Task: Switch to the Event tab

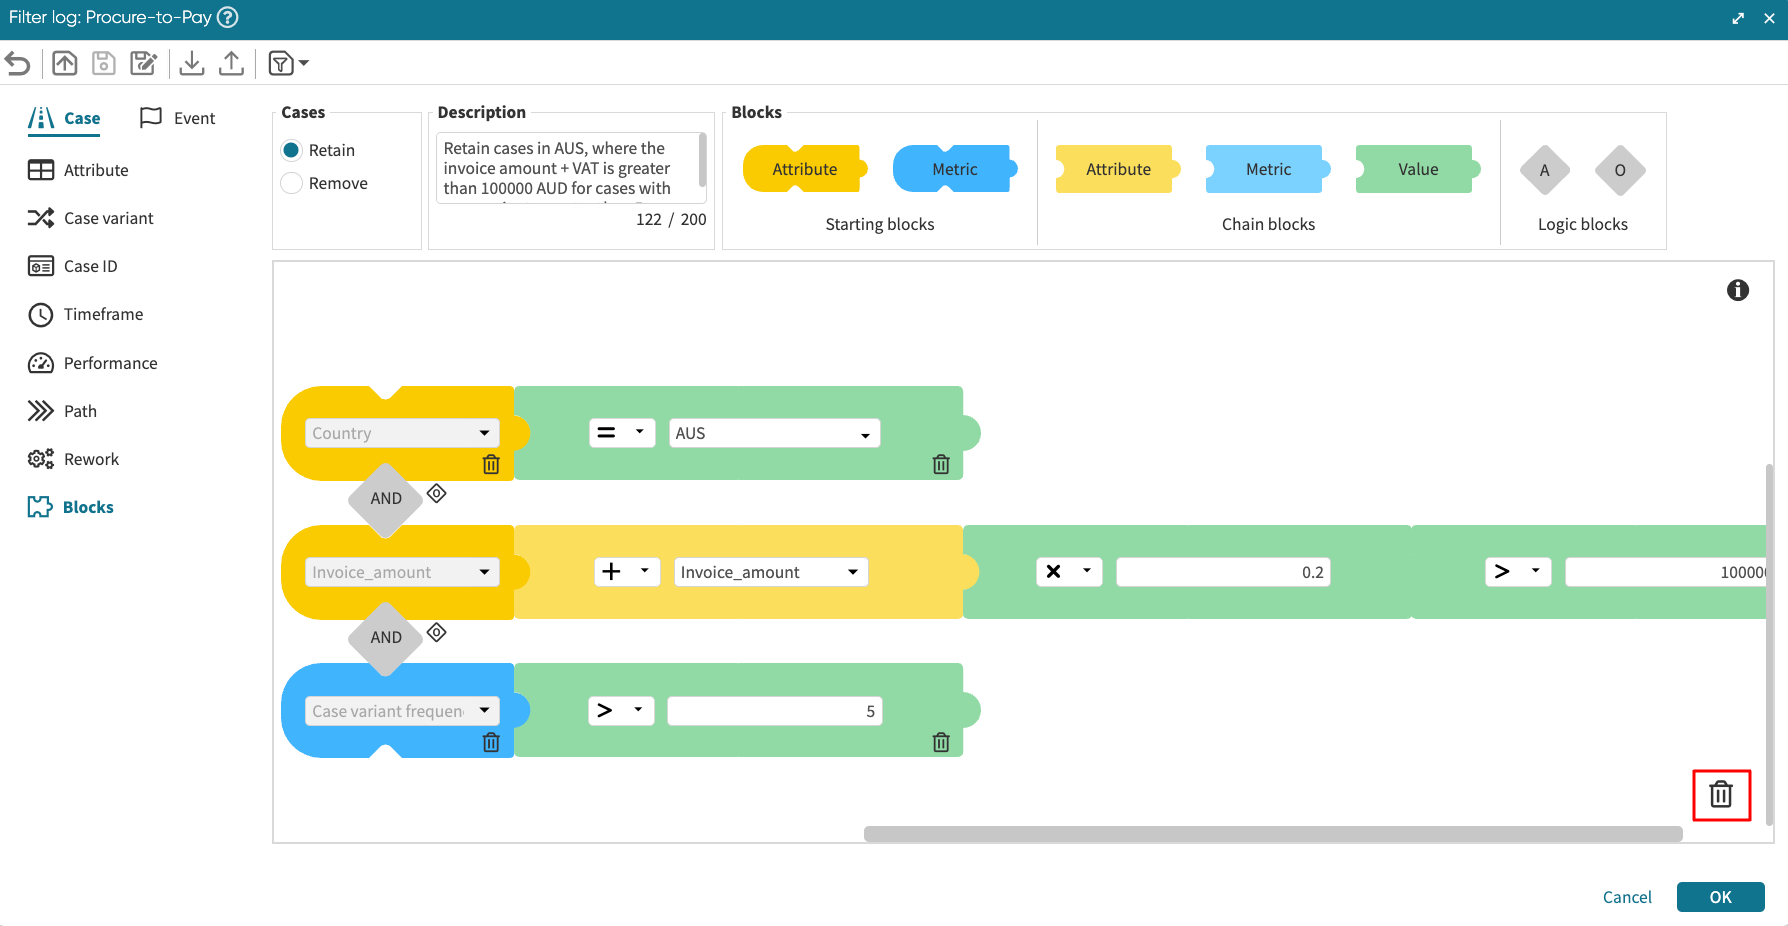Action: coord(178,118)
